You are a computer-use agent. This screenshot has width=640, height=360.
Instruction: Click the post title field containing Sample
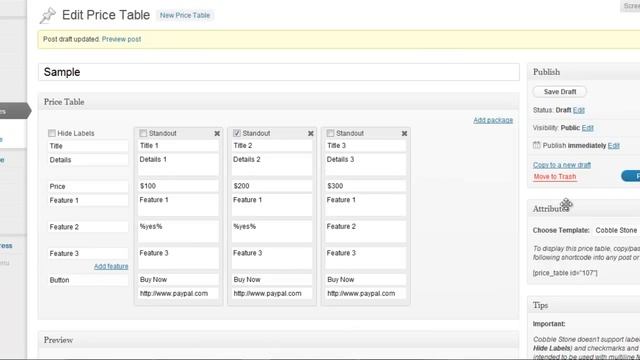(x=279, y=72)
